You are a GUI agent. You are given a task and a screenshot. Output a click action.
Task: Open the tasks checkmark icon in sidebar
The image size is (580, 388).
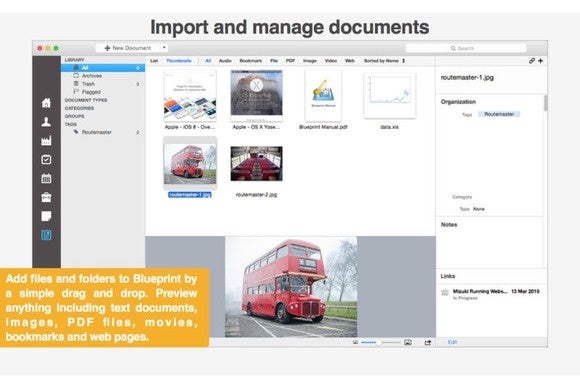point(46,159)
